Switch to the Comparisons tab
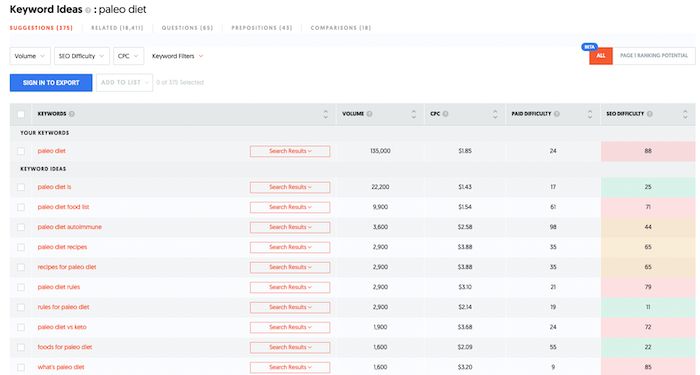This screenshot has width=700, height=375. click(x=341, y=28)
